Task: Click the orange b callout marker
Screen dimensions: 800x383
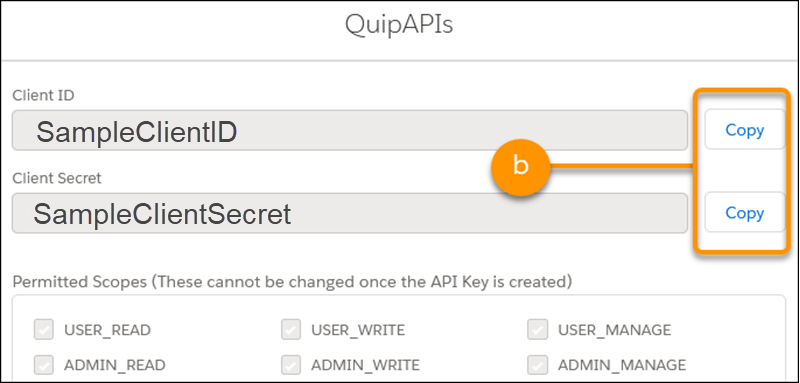Action: (x=520, y=166)
